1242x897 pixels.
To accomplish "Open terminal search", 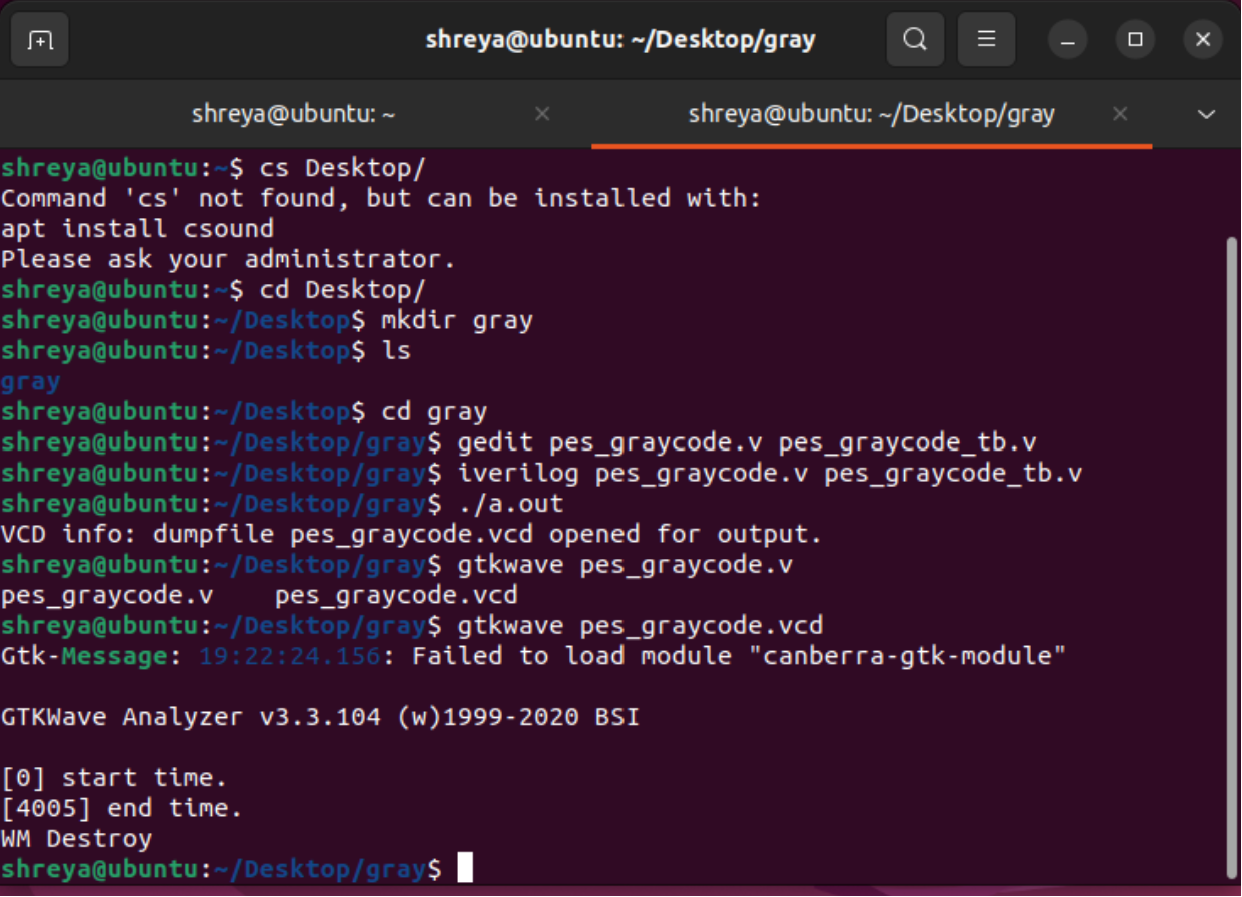I will [x=915, y=40].
